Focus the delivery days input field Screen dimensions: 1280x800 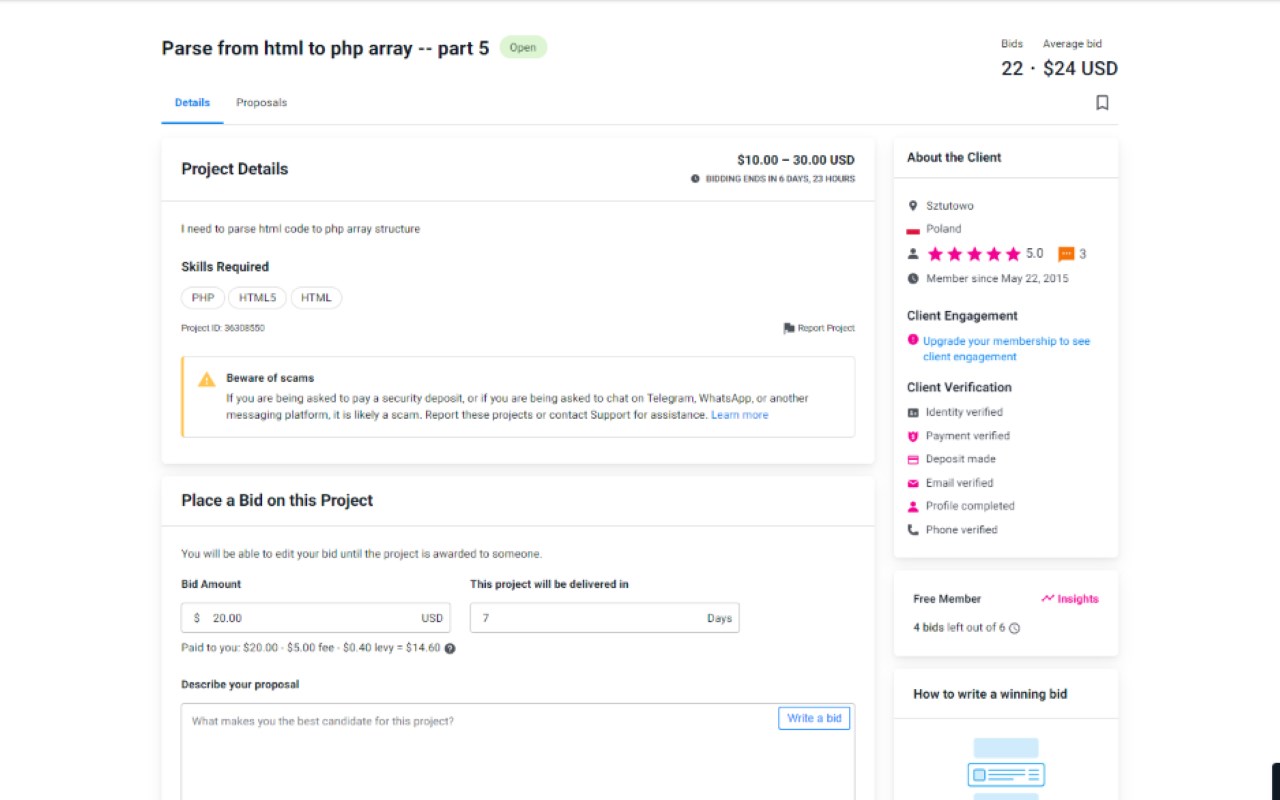590,618
